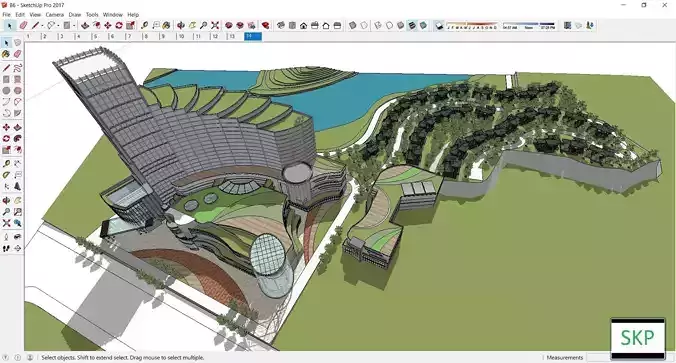Open the Window menu
Viewport: 676px width, 363px height.
click(x=113, y=14)
